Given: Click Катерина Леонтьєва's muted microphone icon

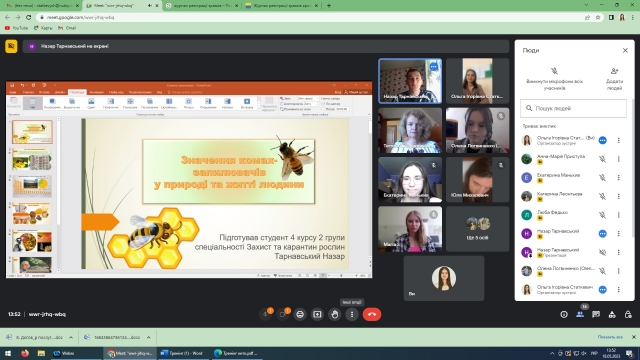Looking at the screenshot, I should [602, 196].
